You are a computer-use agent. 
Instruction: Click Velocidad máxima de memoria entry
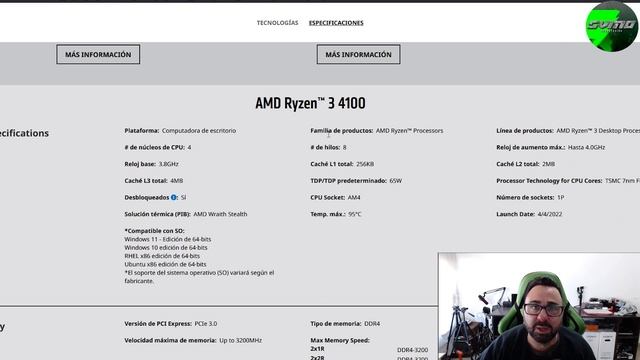tap(193, 340)
